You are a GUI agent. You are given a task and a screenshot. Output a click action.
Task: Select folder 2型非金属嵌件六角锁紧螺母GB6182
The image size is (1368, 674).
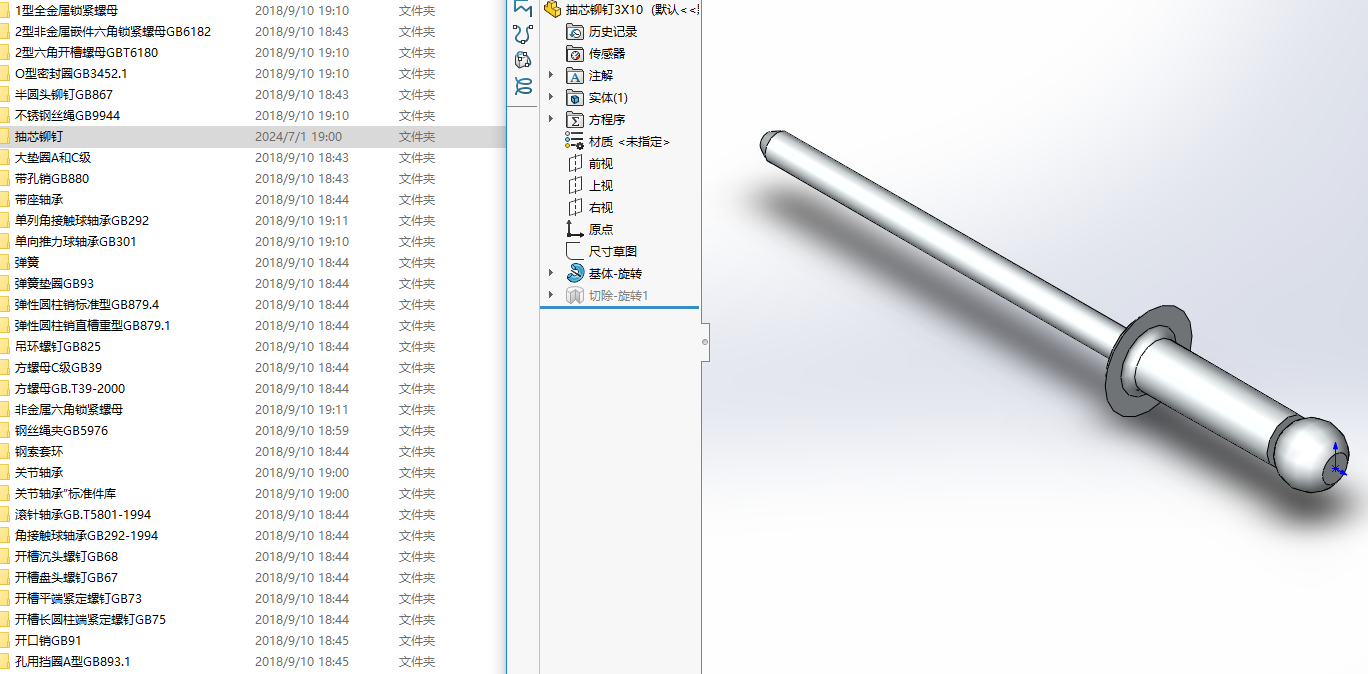[x=113, y=32]
